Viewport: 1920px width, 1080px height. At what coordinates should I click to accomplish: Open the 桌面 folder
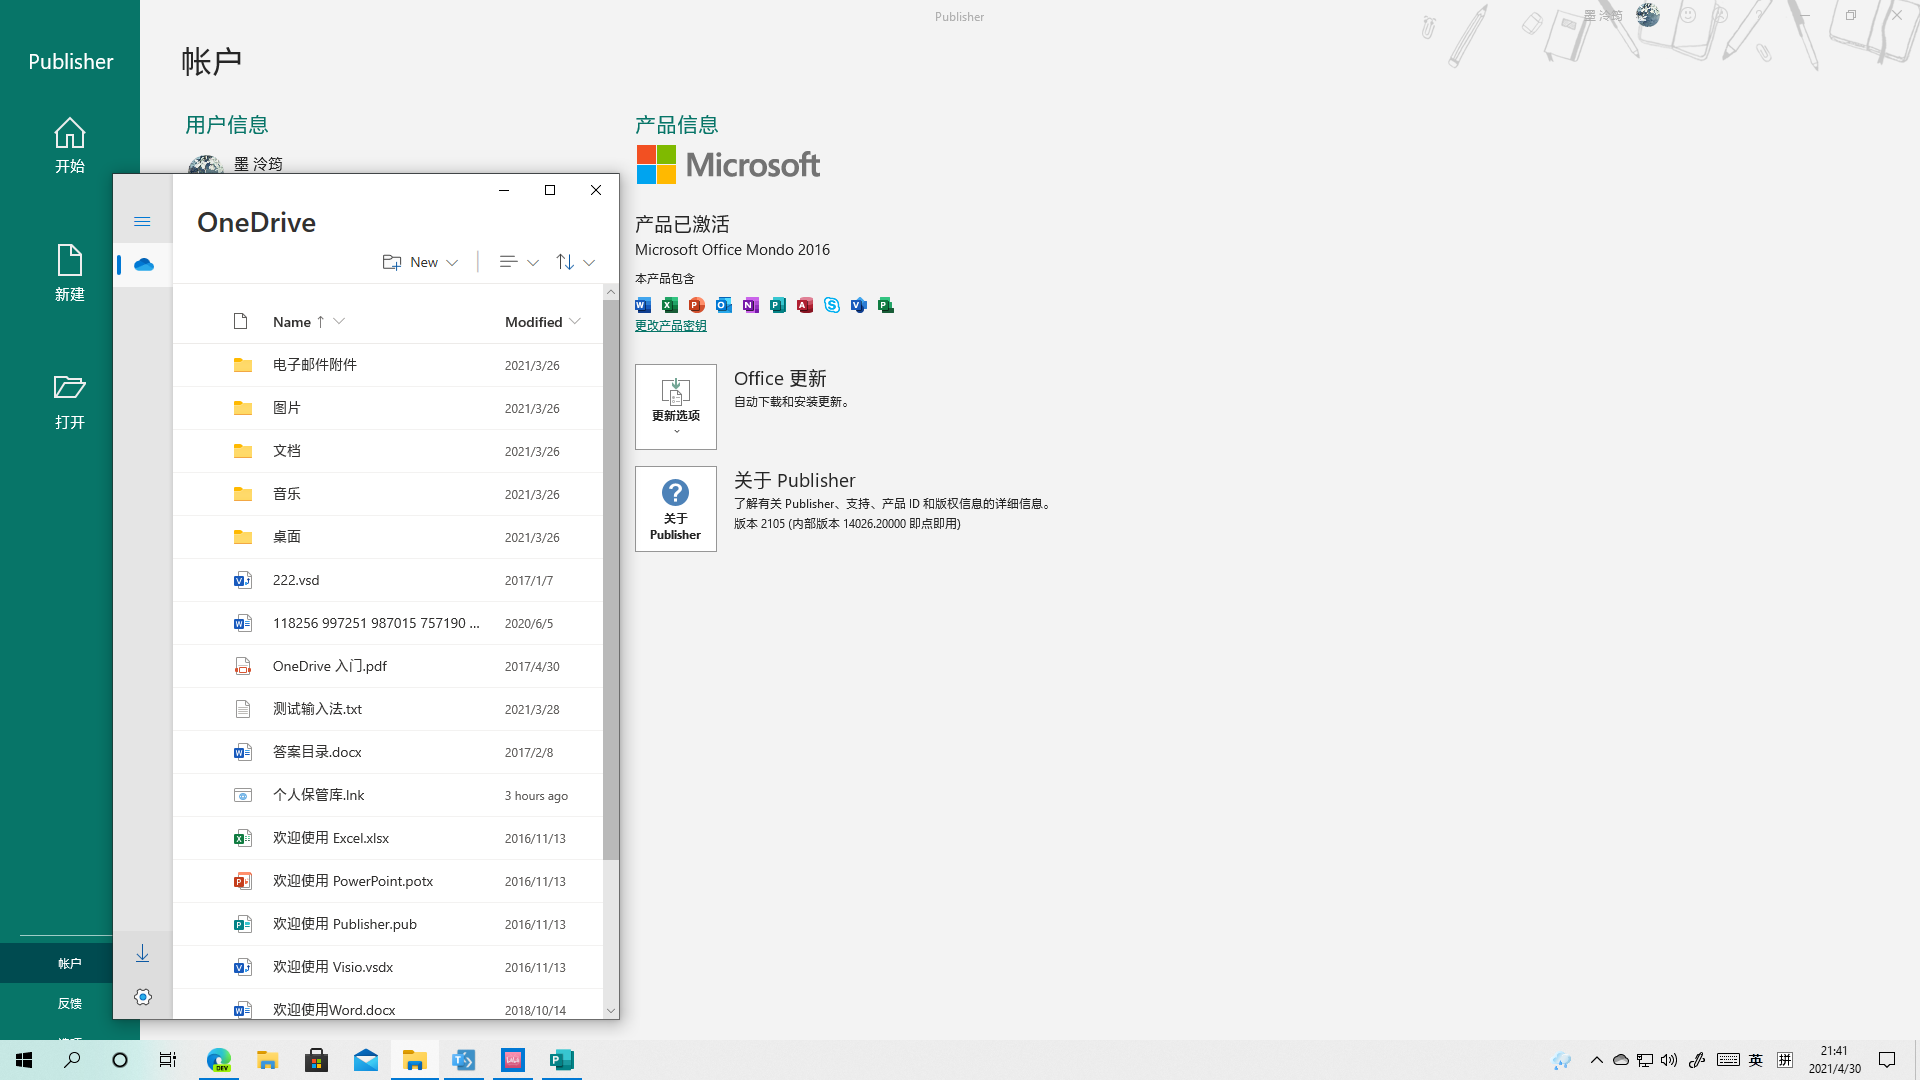388,537
